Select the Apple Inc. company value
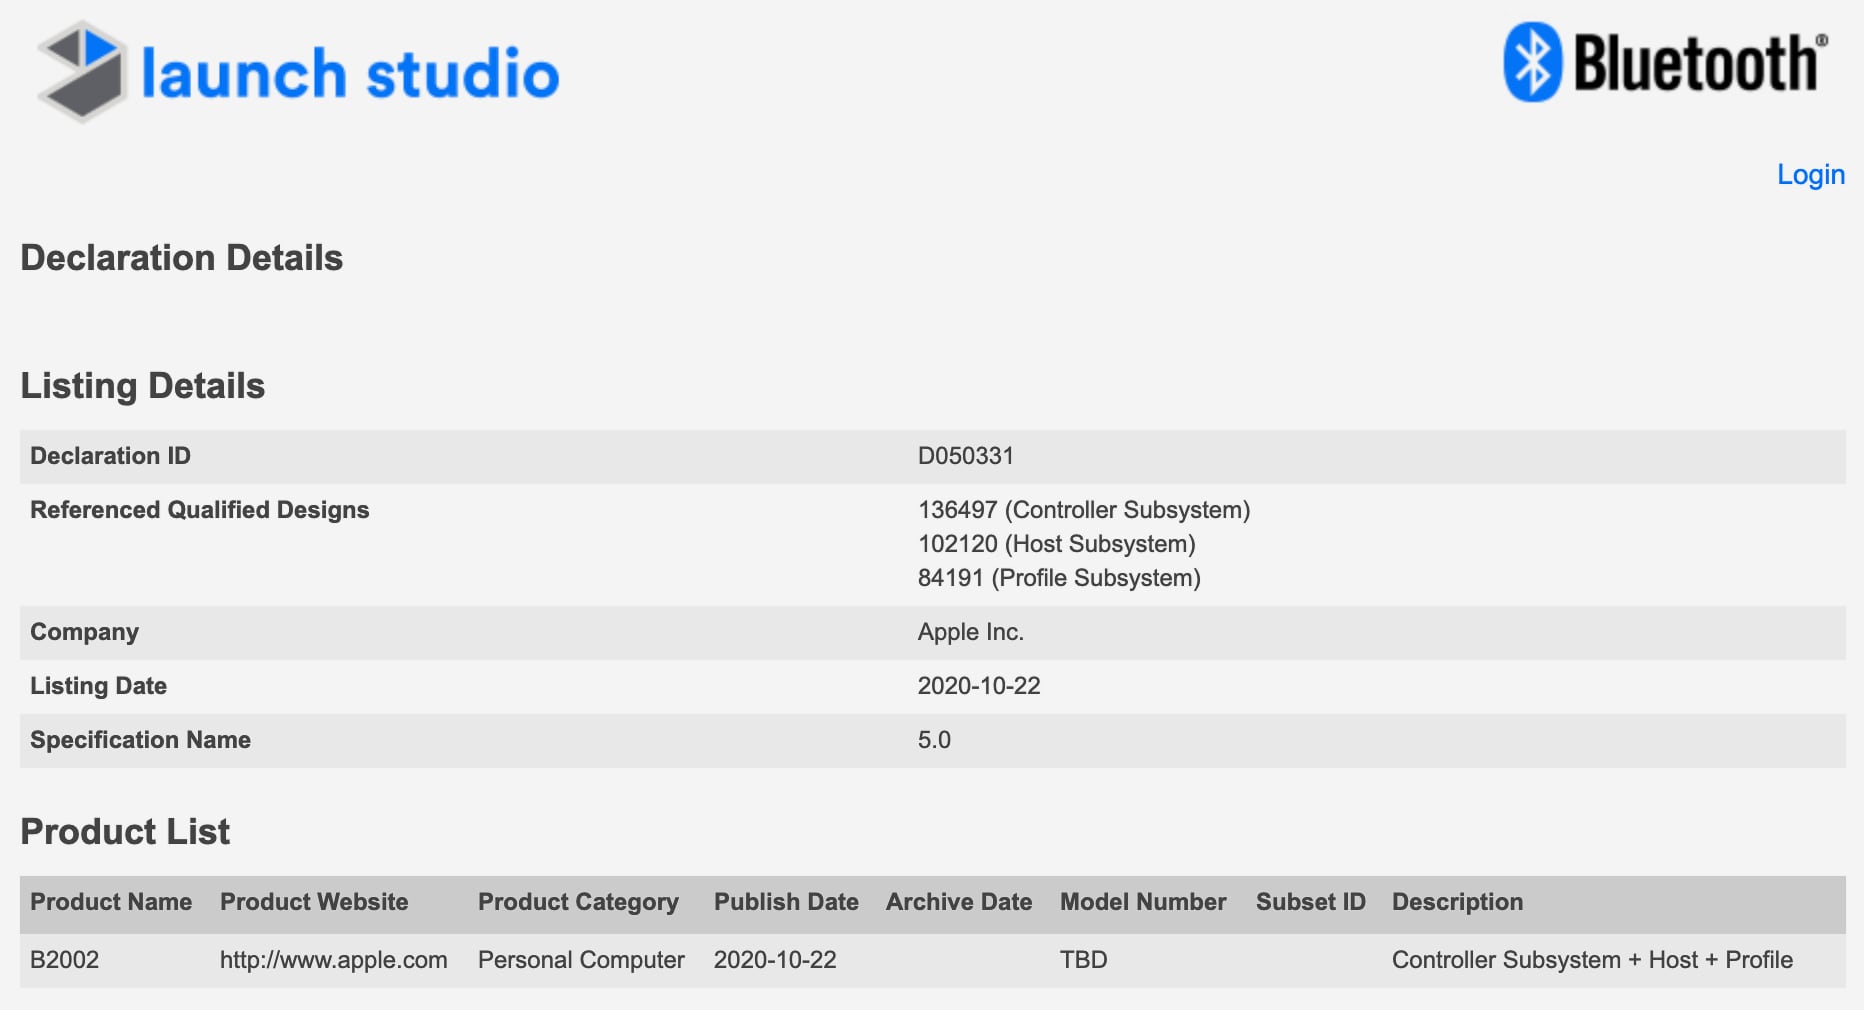 971,632
